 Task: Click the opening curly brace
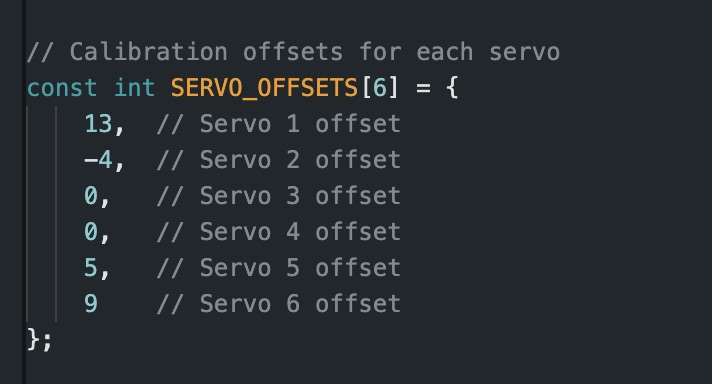click(452, 88)
